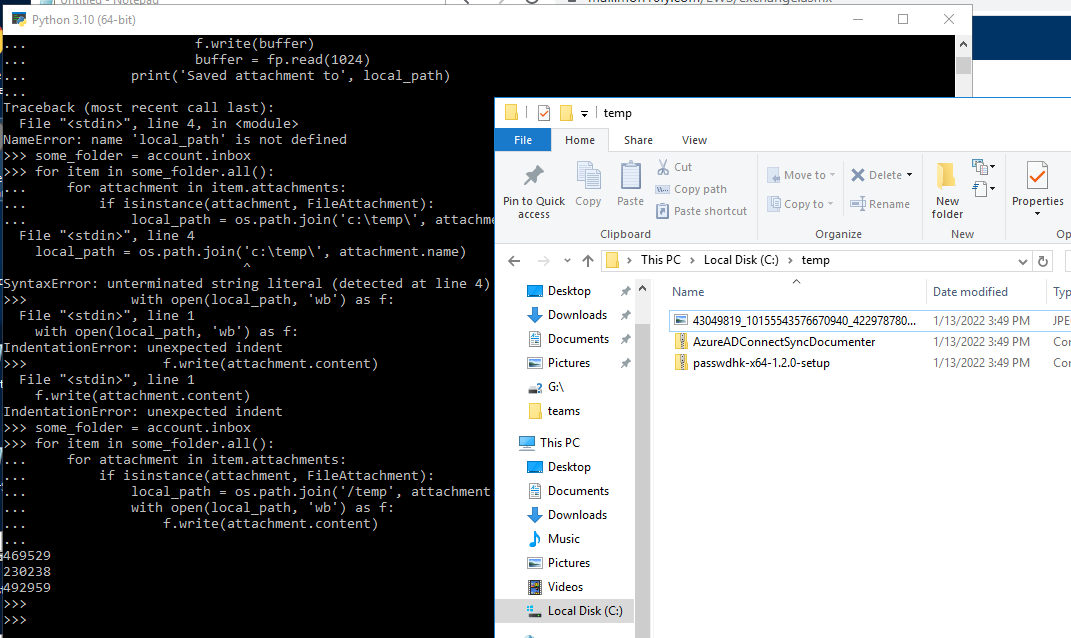The image size is (1071, 638).
Task: Click the Rename icon in Organize
Action: point(858,204)
